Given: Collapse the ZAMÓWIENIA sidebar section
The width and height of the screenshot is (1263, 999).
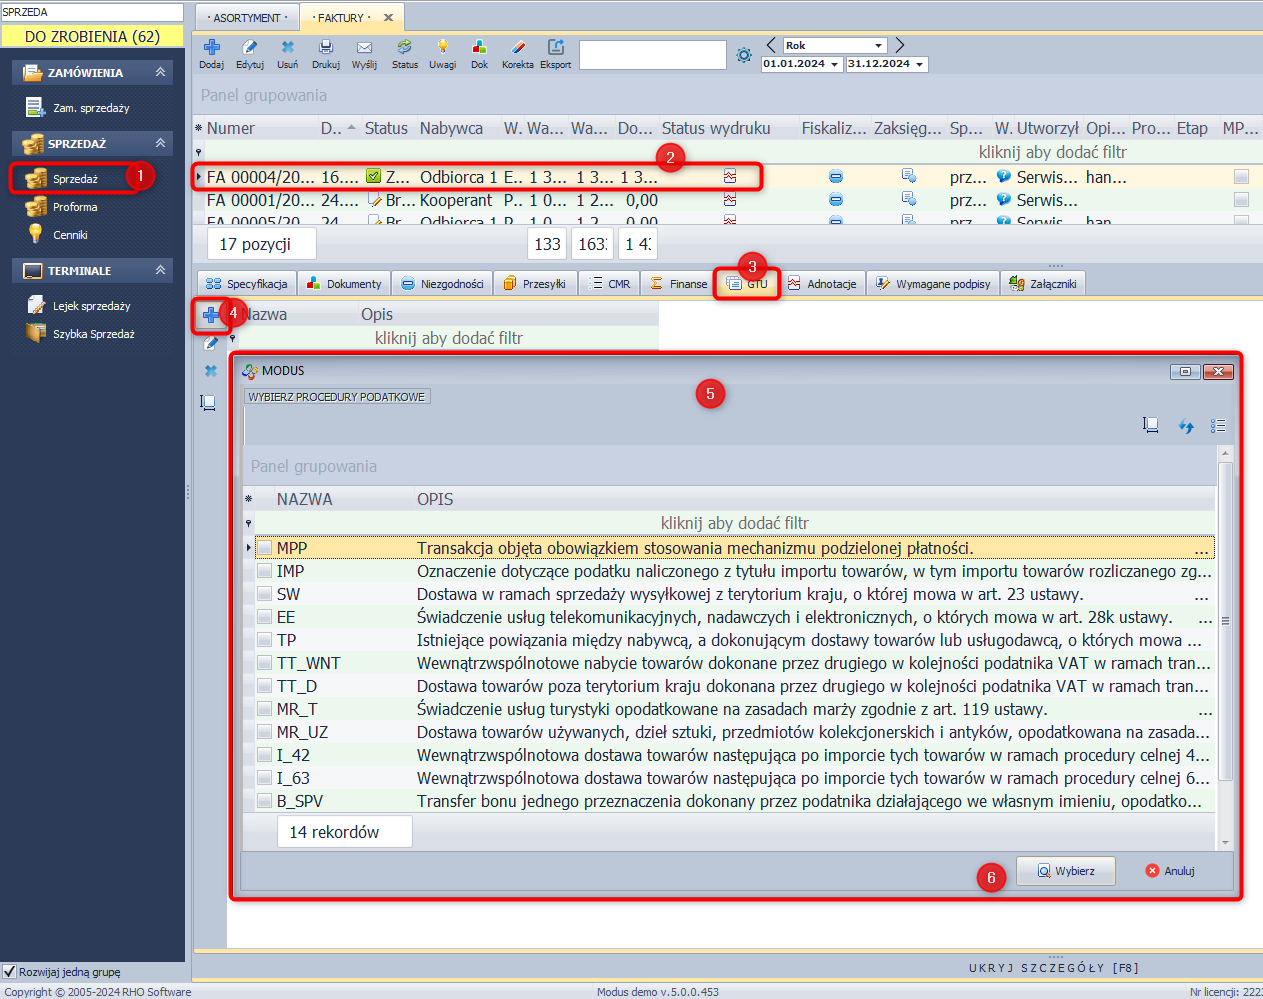Looking at the screenshot, I should (x=160, y=72).
